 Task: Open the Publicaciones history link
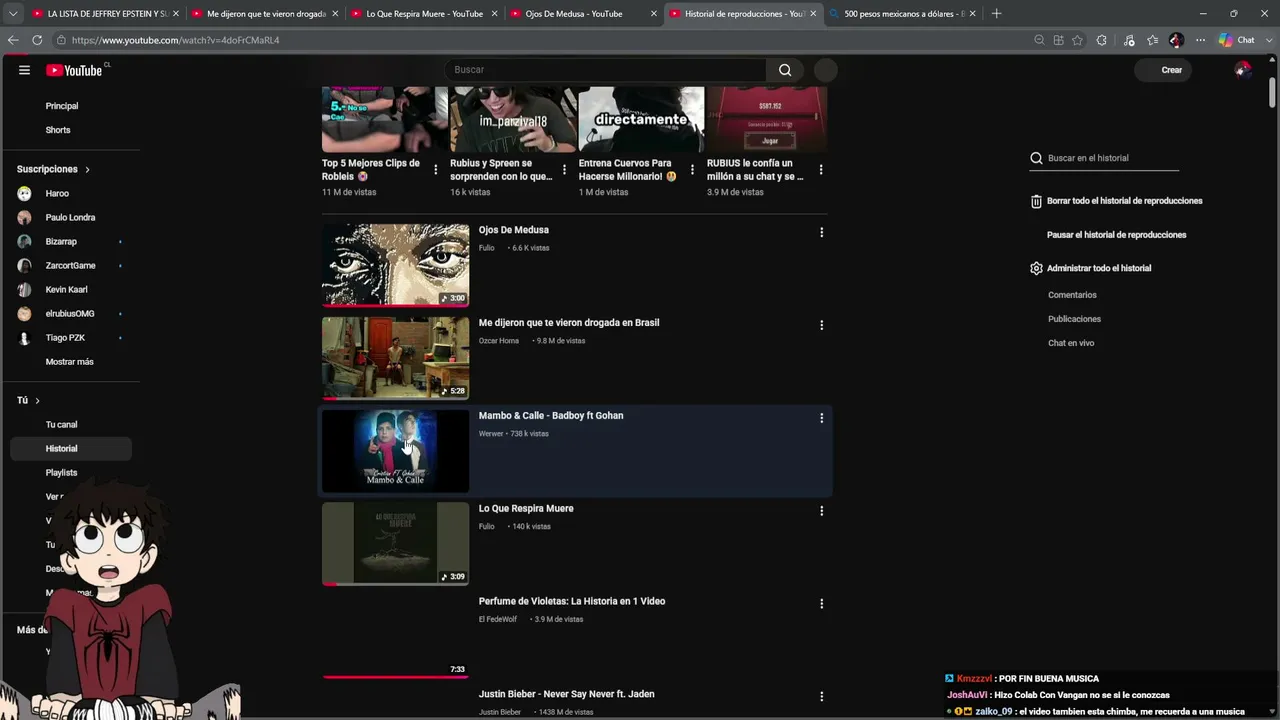[1074, 319]
